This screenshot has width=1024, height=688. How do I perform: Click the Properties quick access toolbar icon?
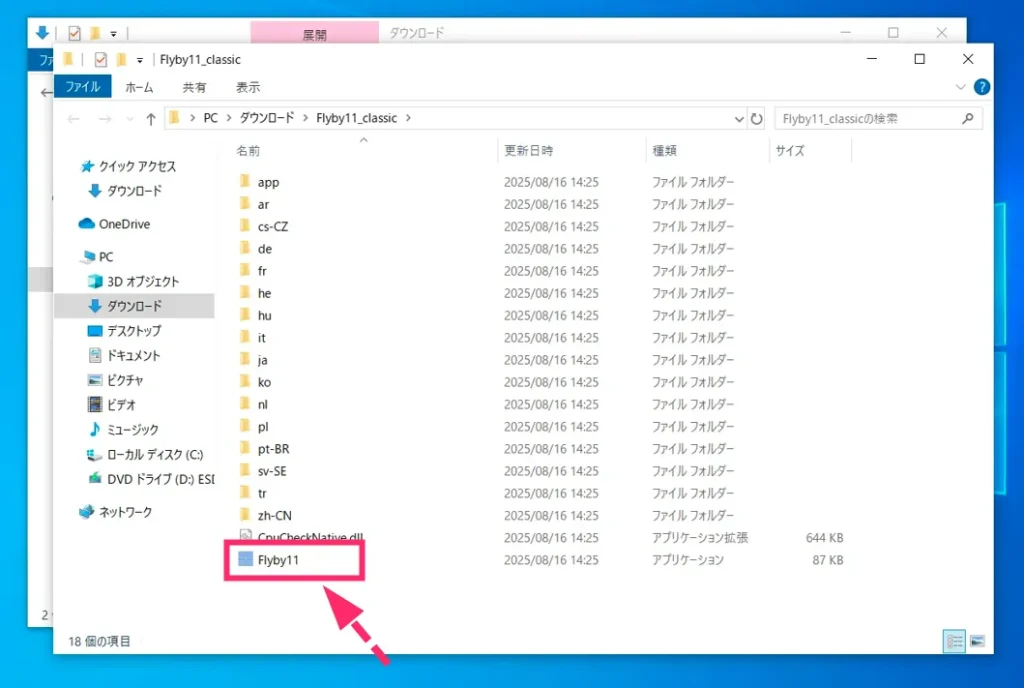[x=100, y=59]
